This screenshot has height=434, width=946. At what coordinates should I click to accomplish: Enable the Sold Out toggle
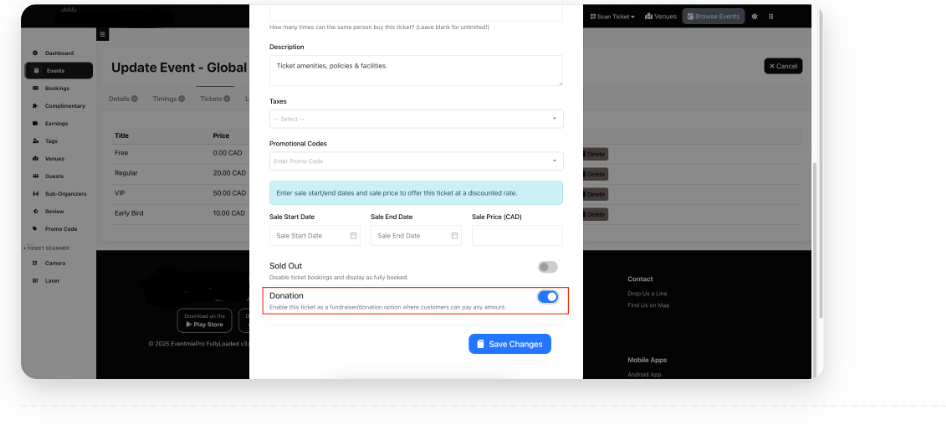click(547, 267)
